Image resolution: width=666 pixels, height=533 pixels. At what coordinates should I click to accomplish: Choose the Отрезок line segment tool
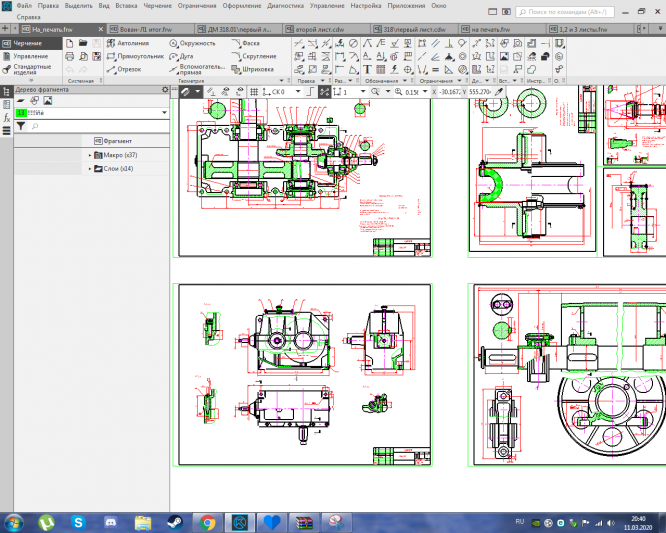tap(125, 70)
